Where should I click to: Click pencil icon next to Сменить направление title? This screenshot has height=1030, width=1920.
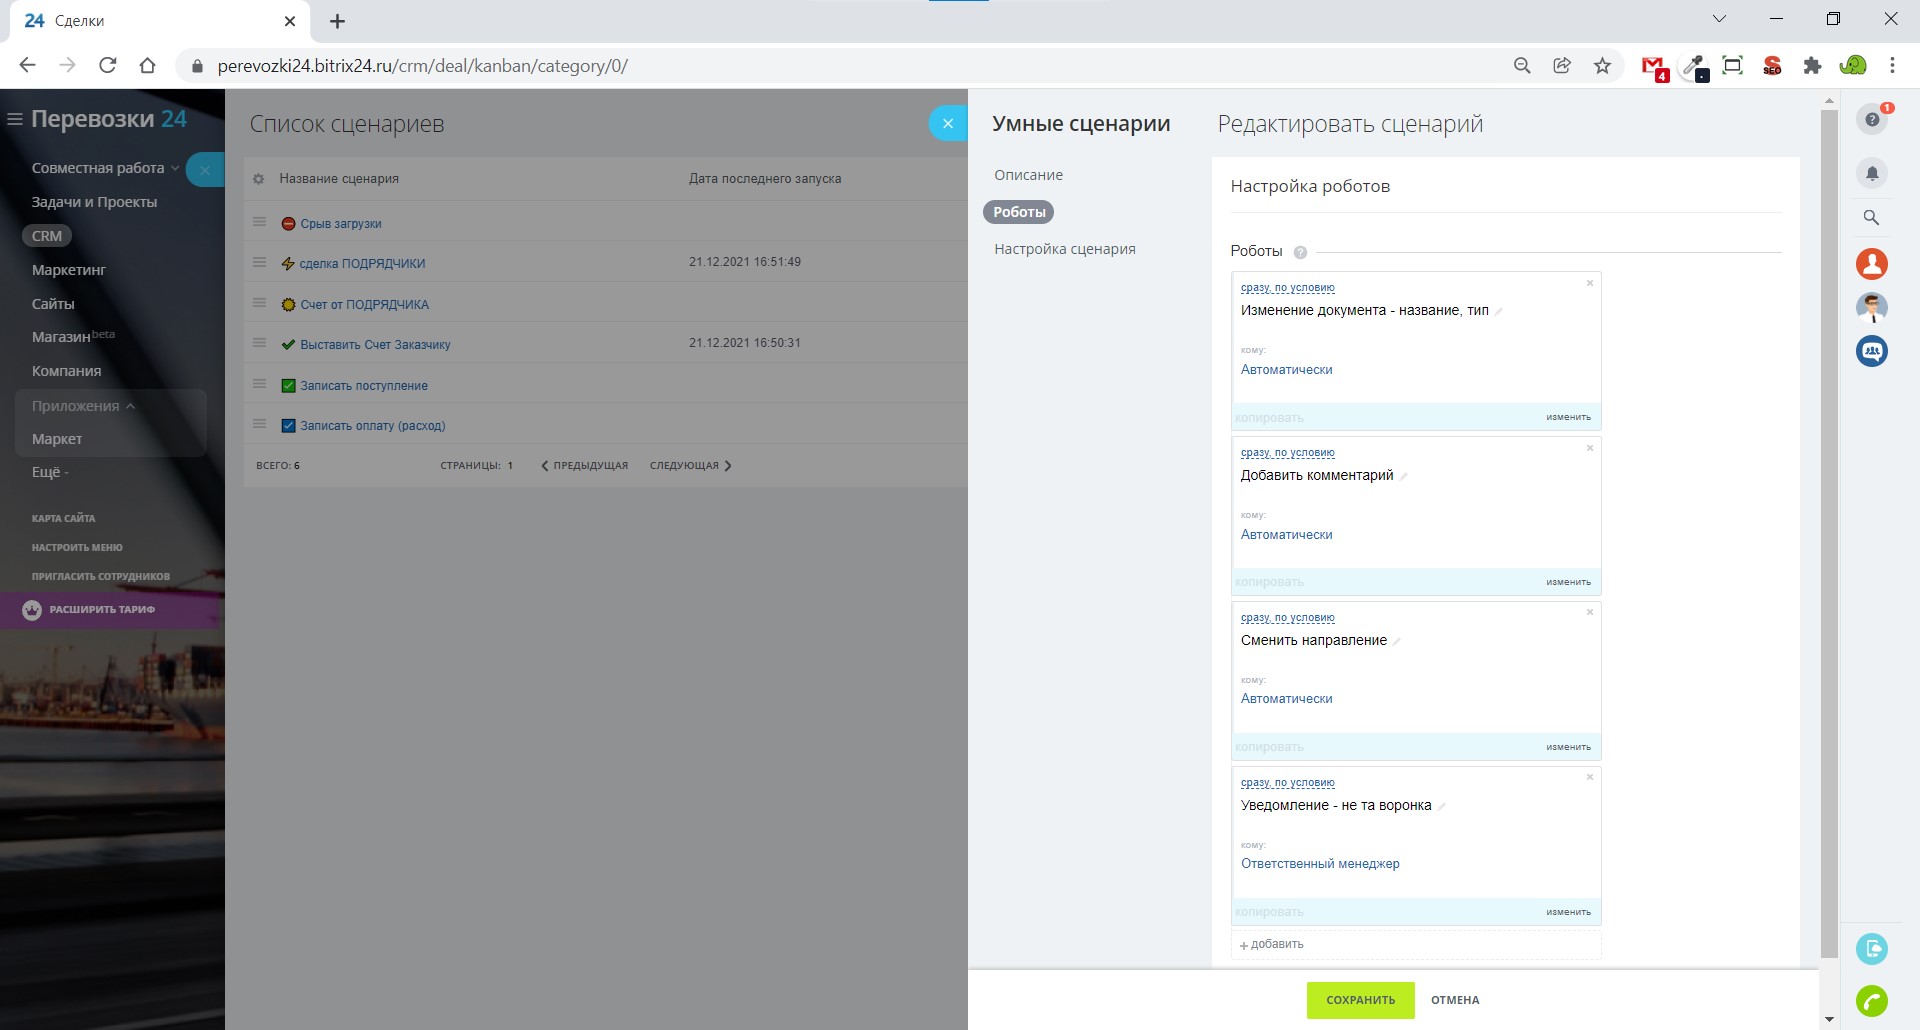point(1397,641)
